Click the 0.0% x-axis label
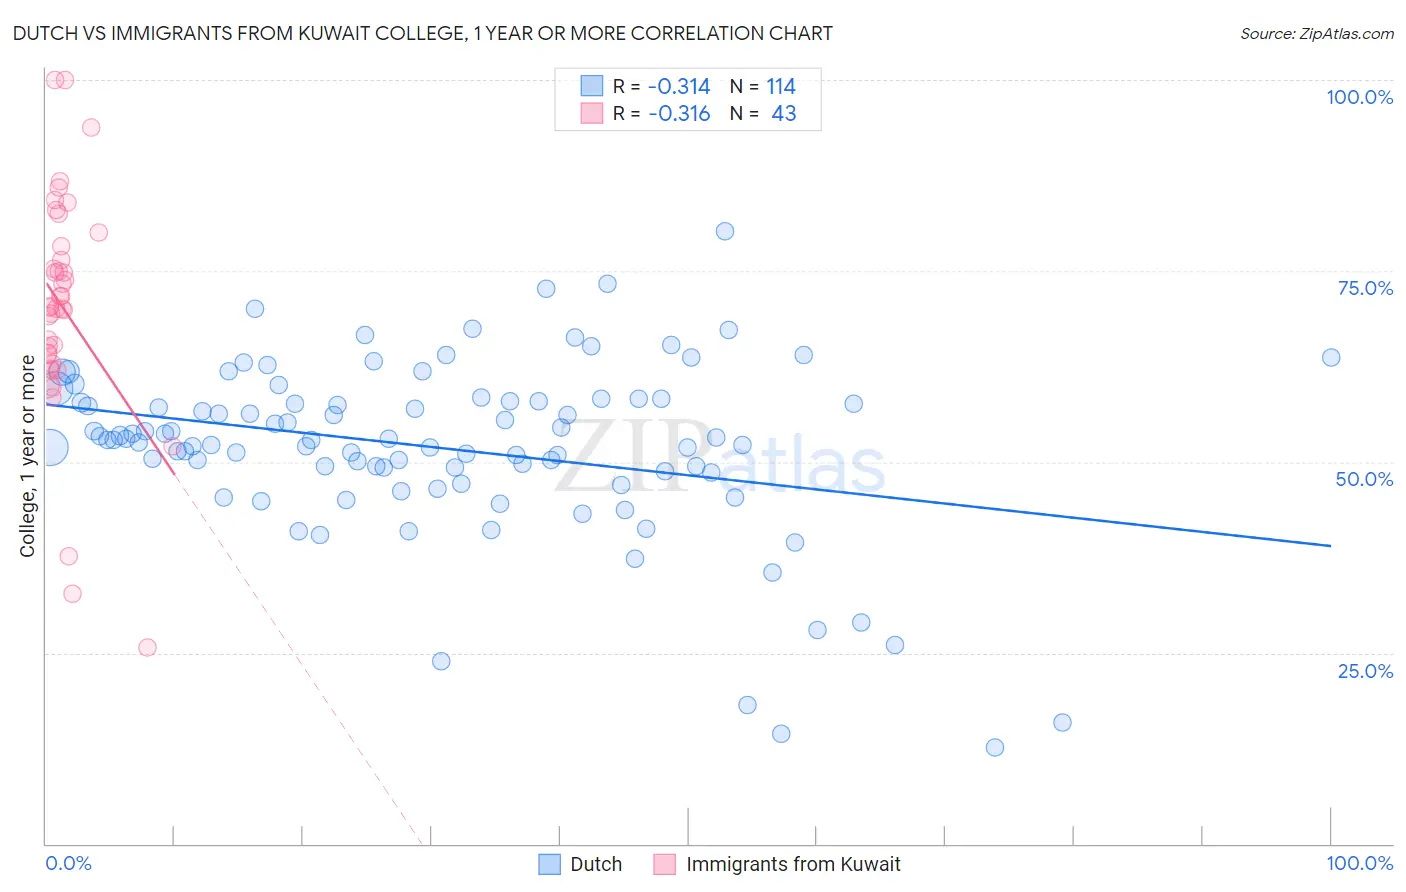 (x=68, y=863)
